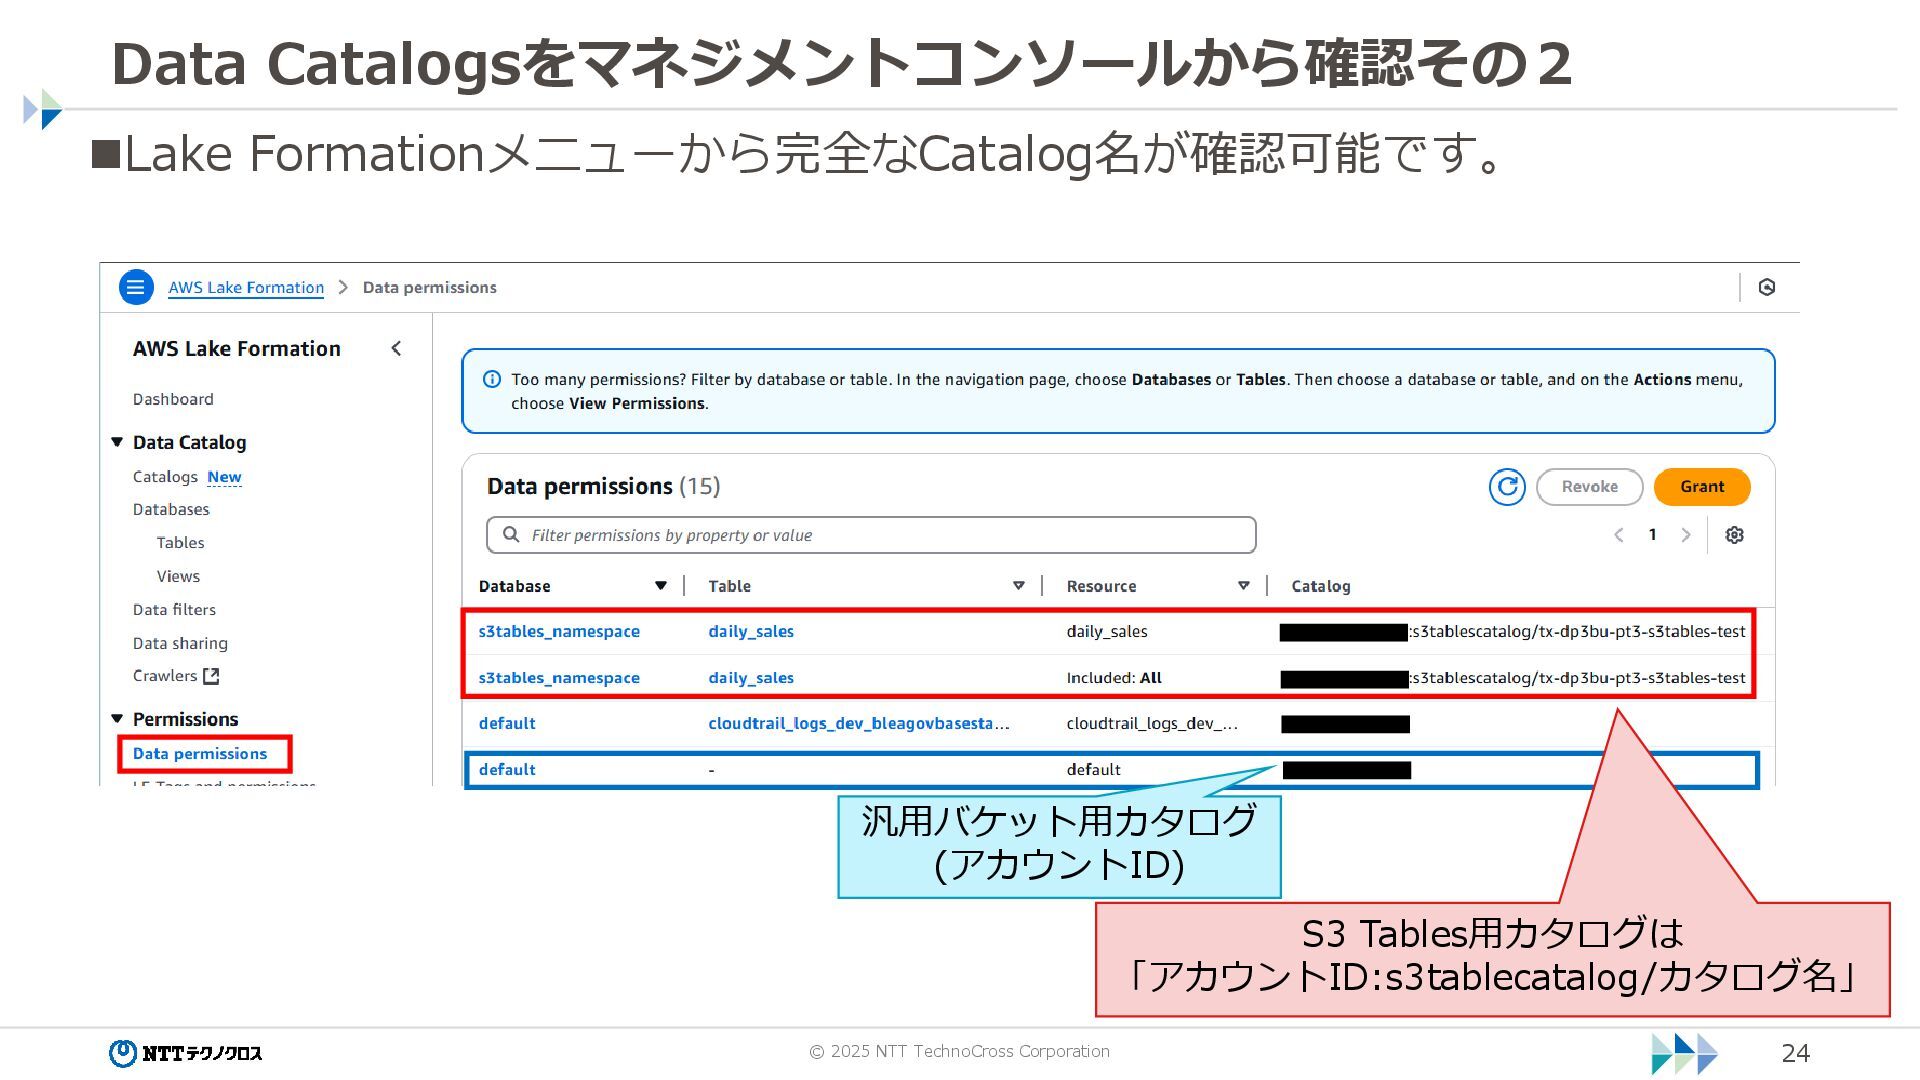1920x1080 pixels.
Task: Open s3tables_namespace link in first row
Action: pyautogui.click(x=559, y=631)
